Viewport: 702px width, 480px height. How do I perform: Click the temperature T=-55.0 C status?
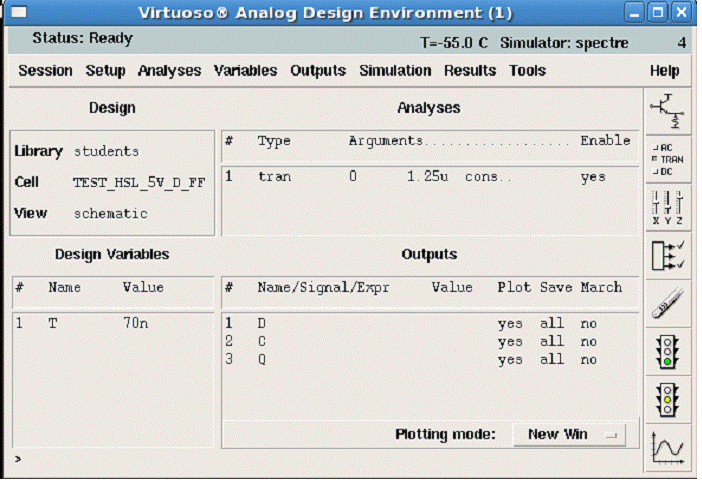[454, 43]
